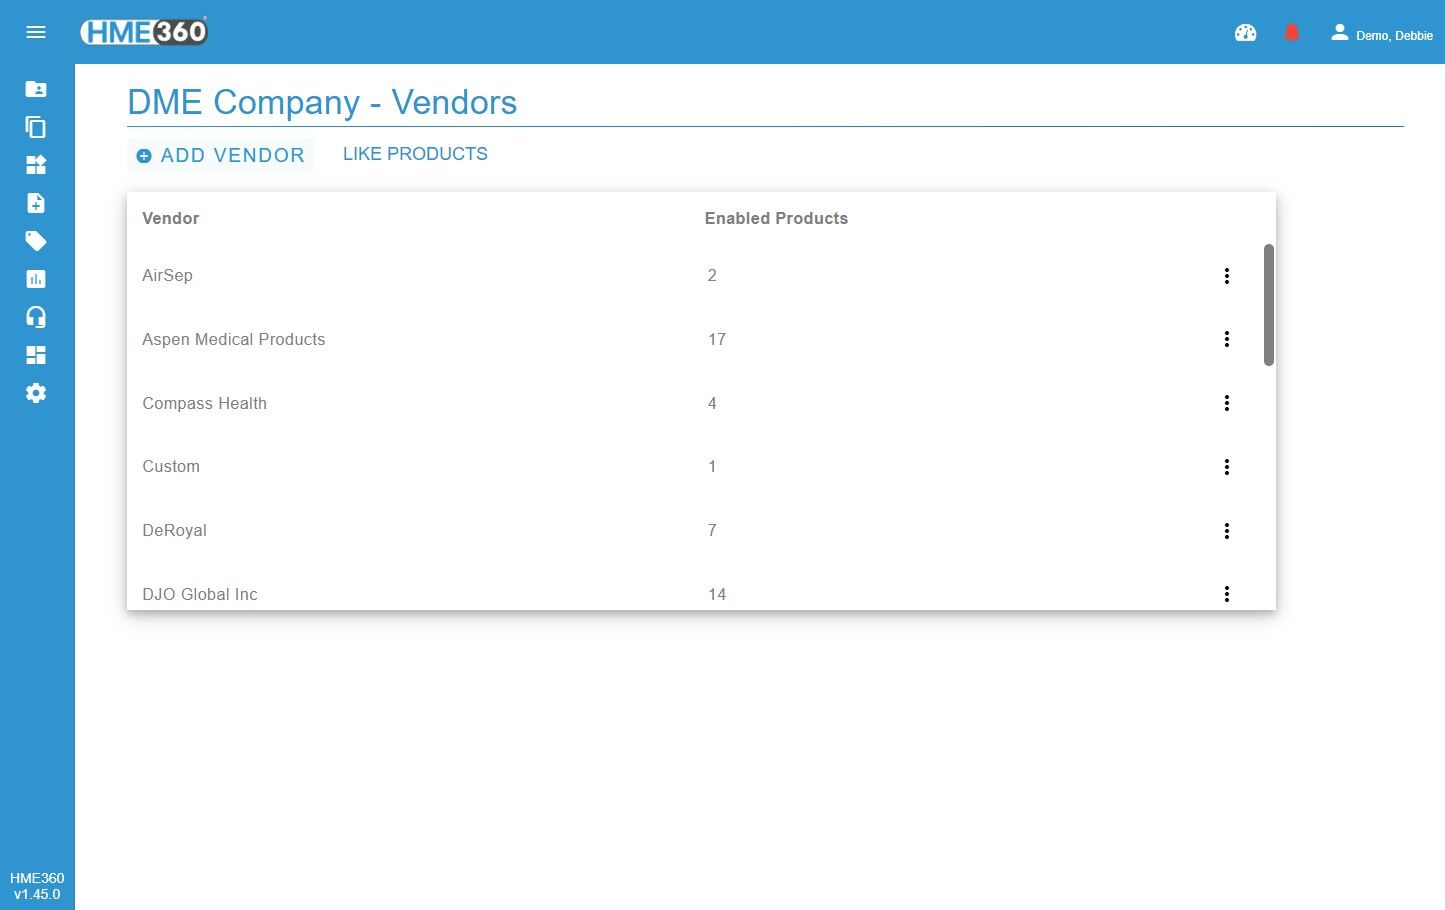View notifications via the red bell
Screen dimensions: 1445x910
(x=1292, y=33)
